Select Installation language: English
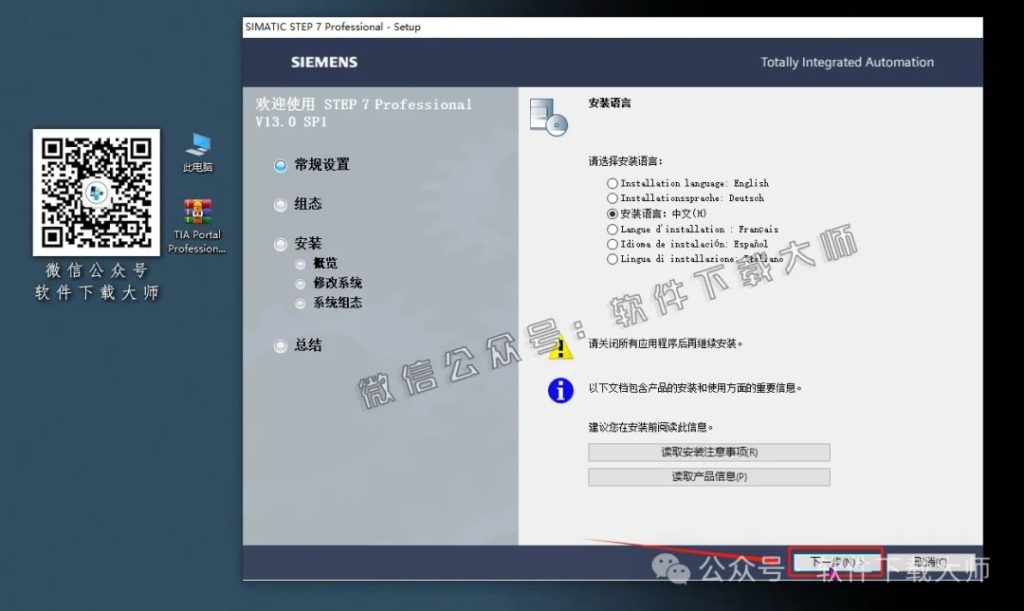Viewport: 1024px width, 611px height. click(612, 183)
